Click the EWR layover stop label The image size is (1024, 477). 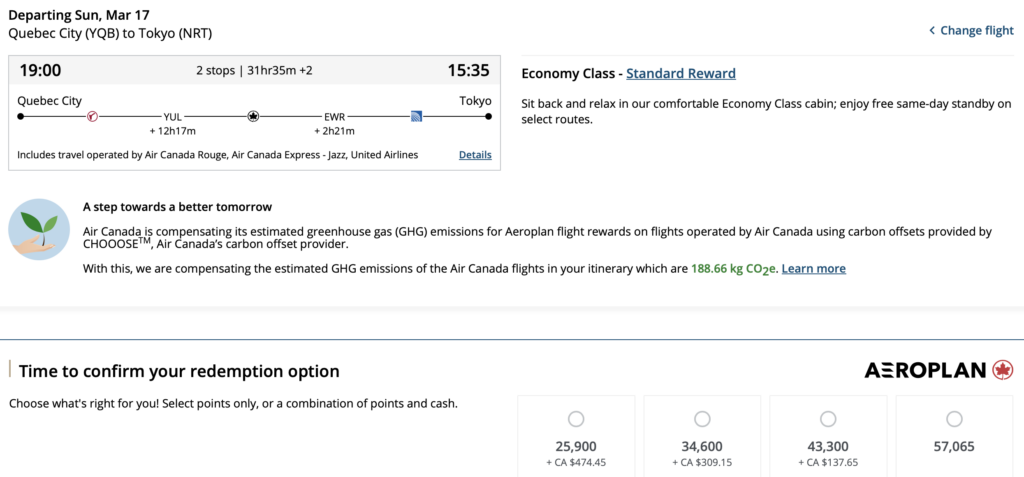pyautogui.click(x=334, y=117)
